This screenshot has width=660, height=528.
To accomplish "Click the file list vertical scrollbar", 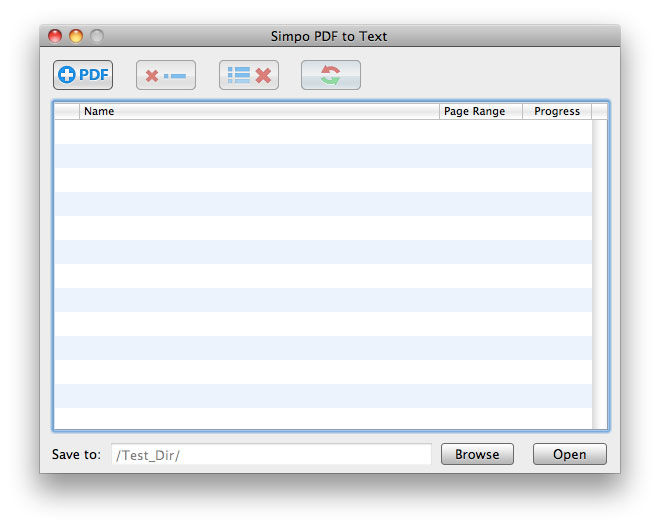I will pos(600,274).
